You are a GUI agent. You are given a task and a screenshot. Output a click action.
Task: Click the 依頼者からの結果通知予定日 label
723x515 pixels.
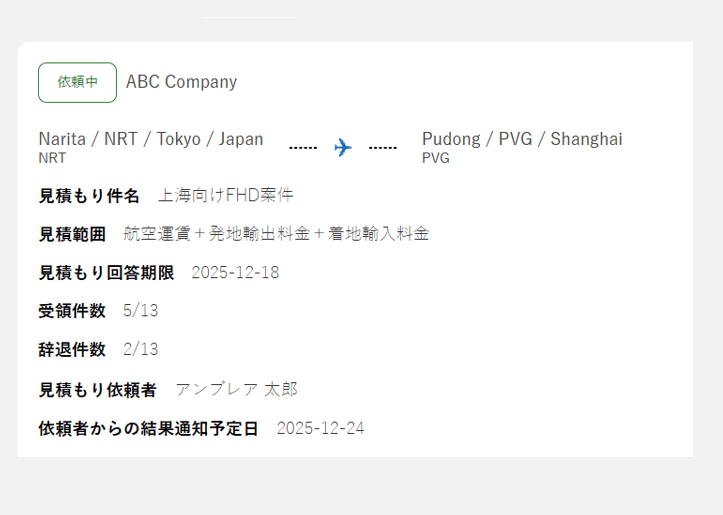tap(148, 428)
